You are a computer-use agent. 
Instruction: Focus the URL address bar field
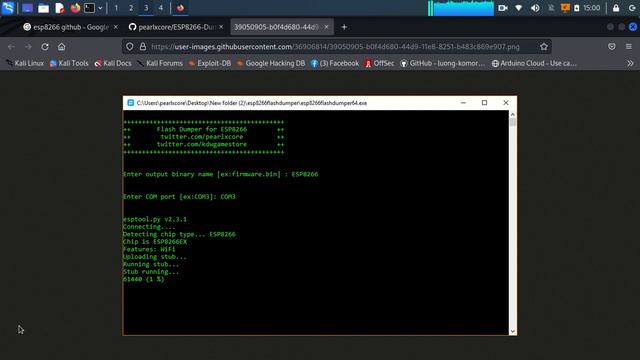click(x=337, y=47)
